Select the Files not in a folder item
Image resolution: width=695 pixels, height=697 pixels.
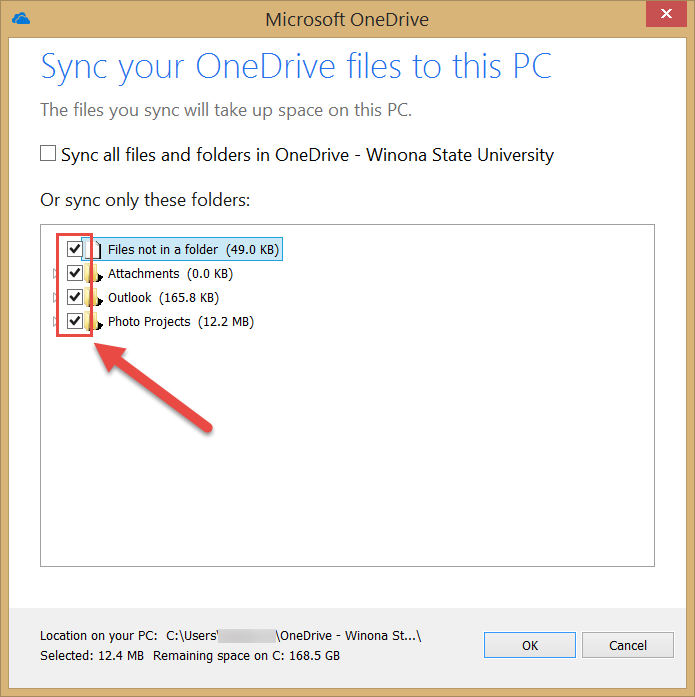pos(163,249)
